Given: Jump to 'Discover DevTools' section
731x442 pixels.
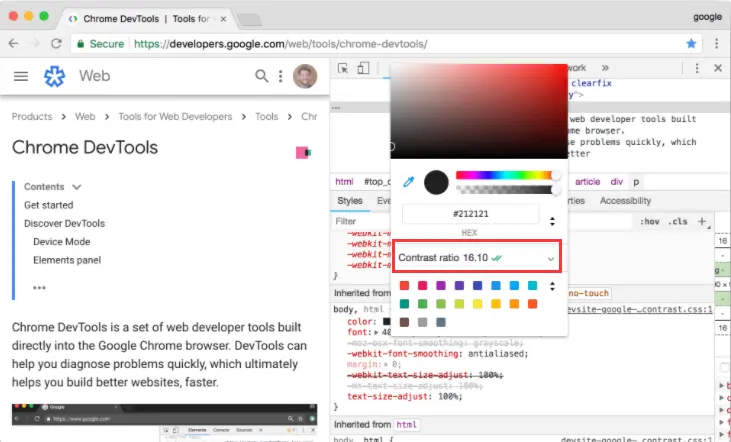Looking at the screenshot, I should coord(65,224).
